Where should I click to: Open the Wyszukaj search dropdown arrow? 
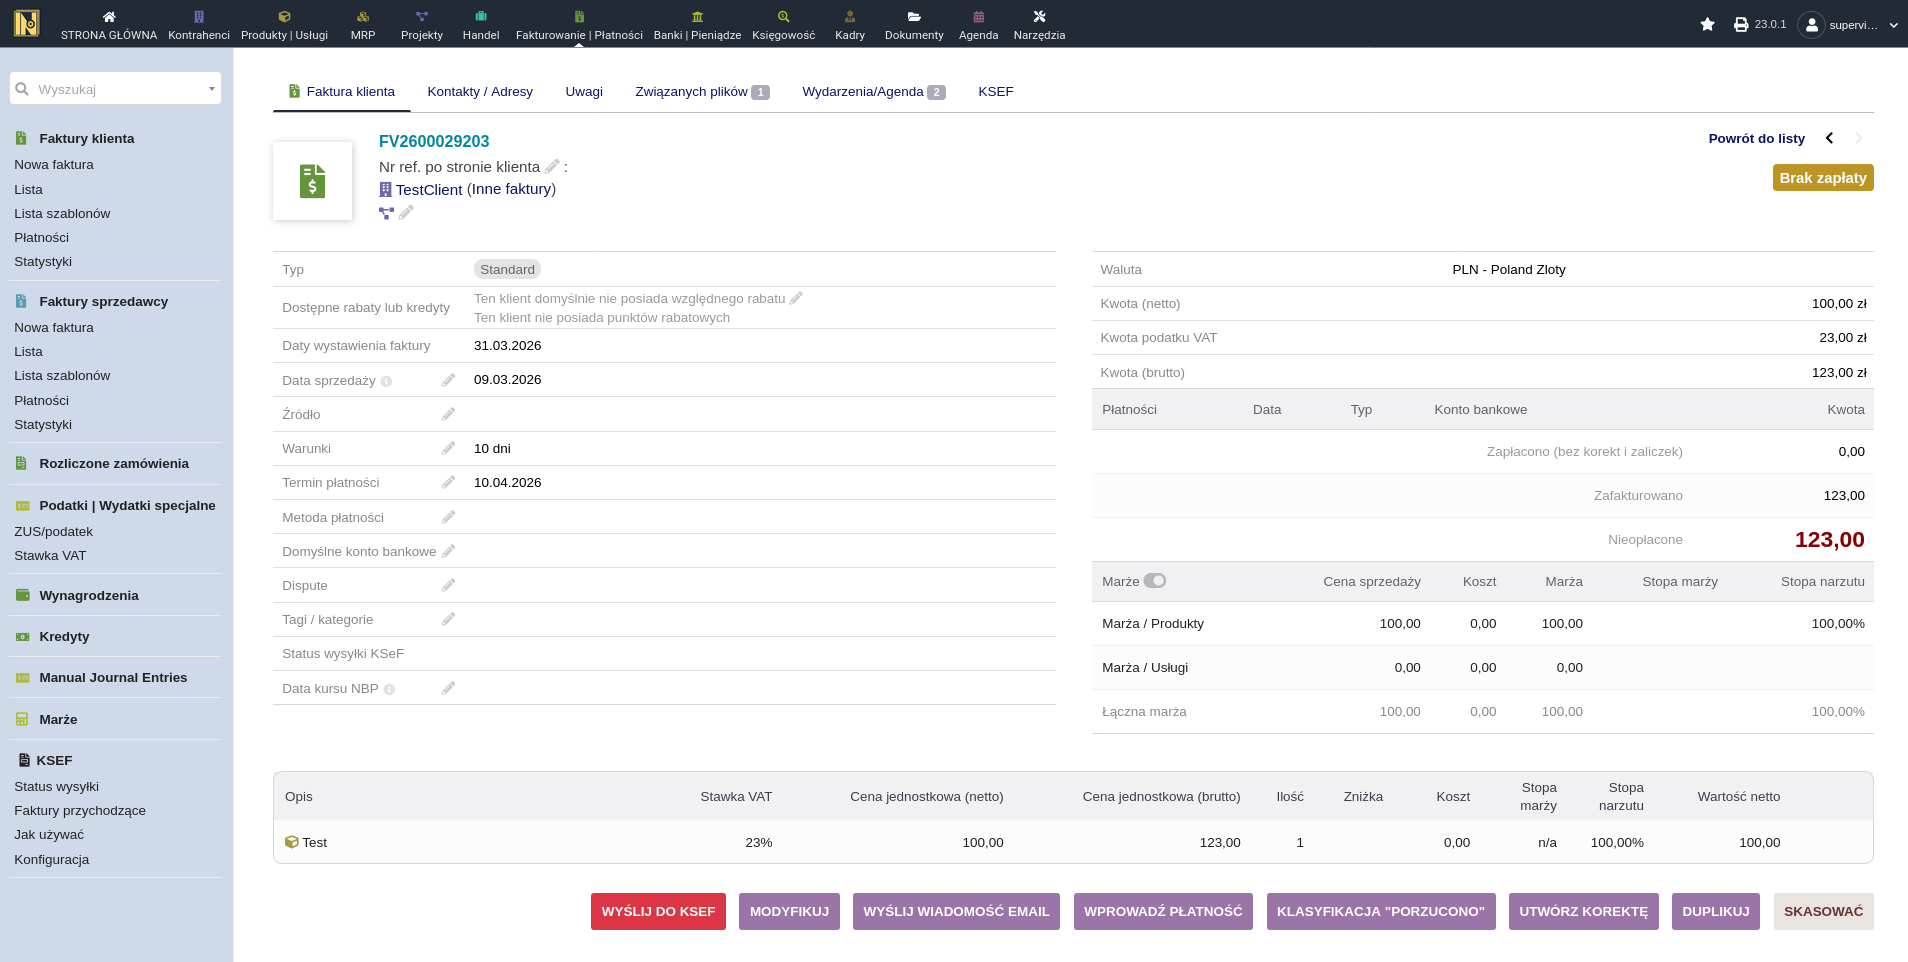pos(211,89)
